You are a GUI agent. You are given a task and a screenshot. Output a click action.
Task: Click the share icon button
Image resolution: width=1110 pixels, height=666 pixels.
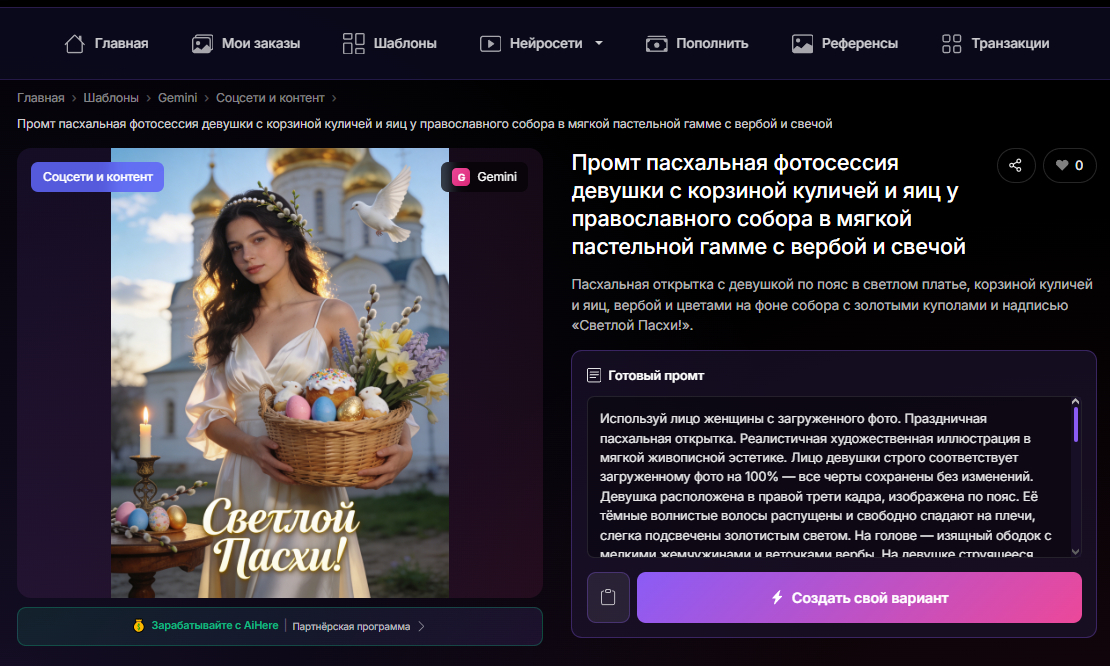[x=1016, y=166]
